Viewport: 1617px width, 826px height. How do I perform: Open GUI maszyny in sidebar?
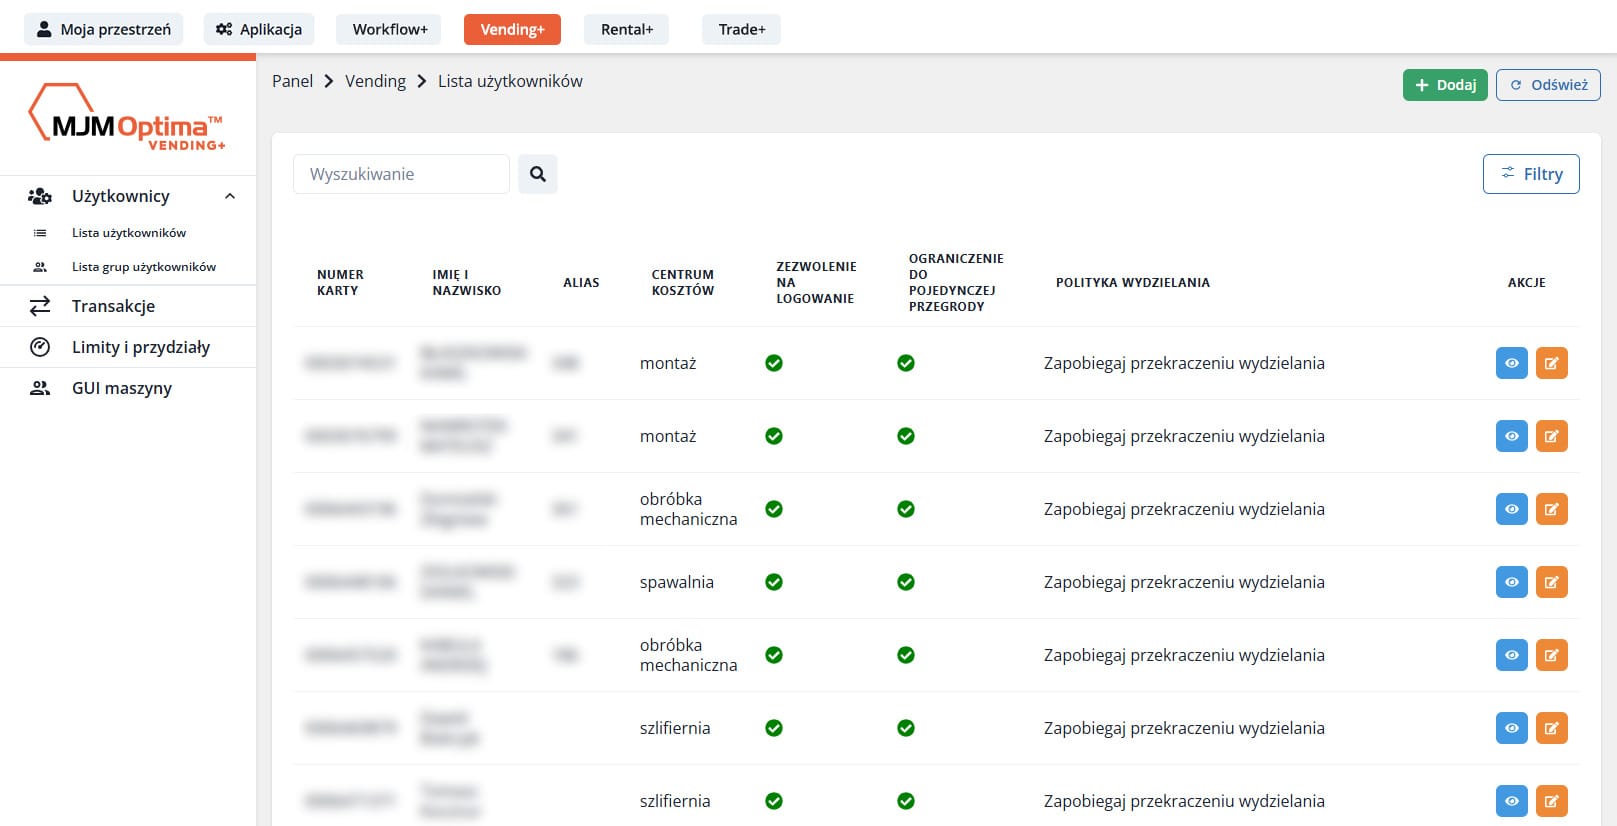point(121,388)
